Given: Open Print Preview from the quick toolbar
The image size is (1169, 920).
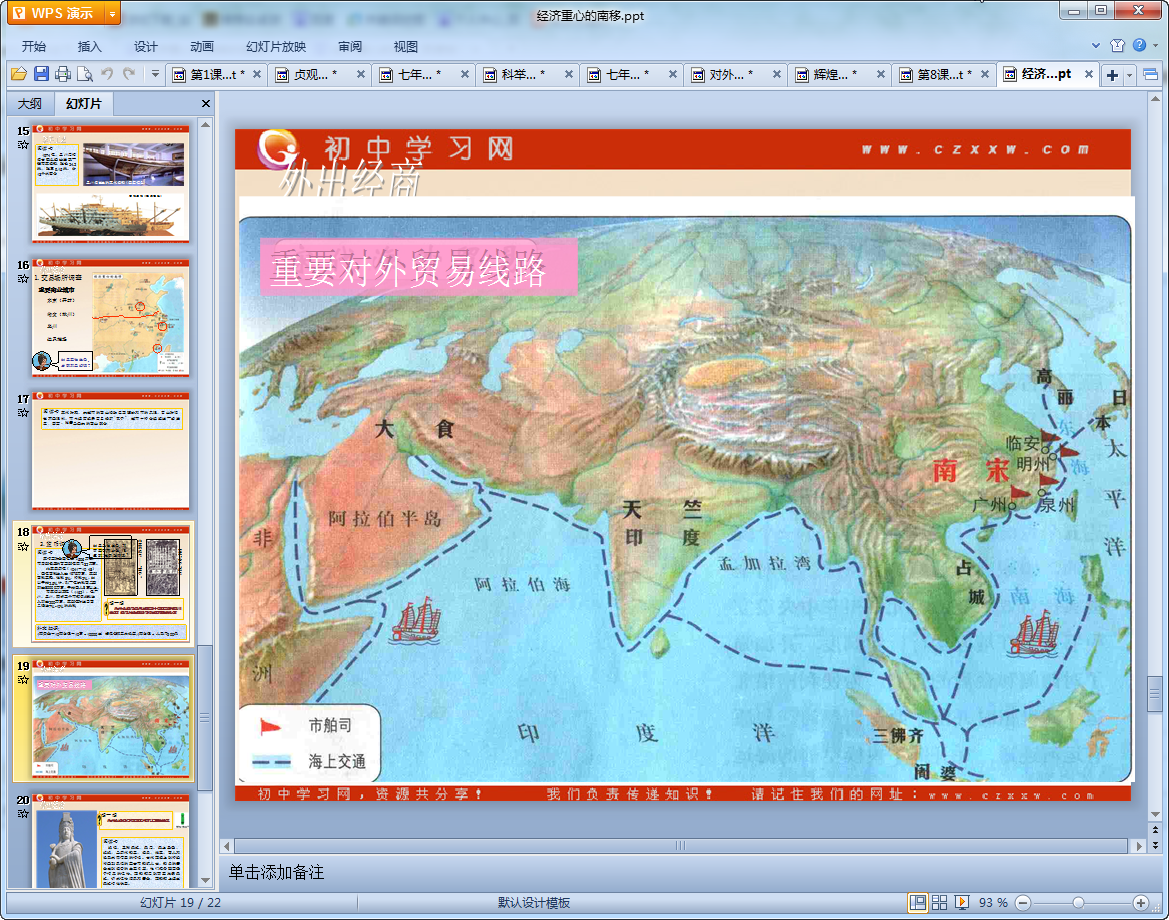Looking at the screenshot, I should [85, 74].
